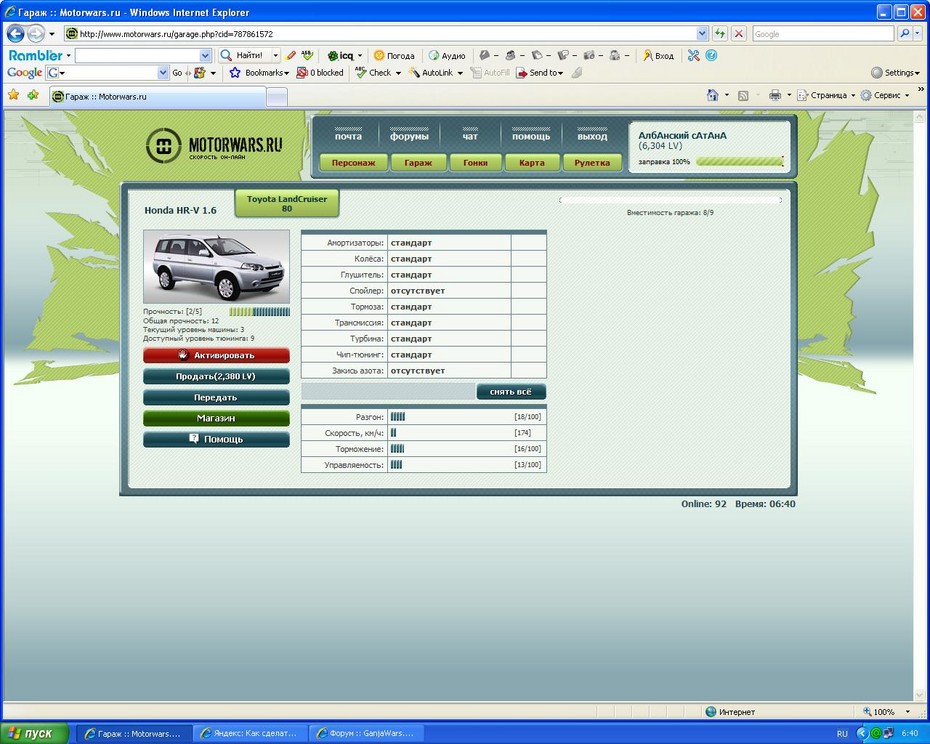Open the Гонки navigation menu item
The height and width of the screenshot is (744, 930).
point(475,162)
